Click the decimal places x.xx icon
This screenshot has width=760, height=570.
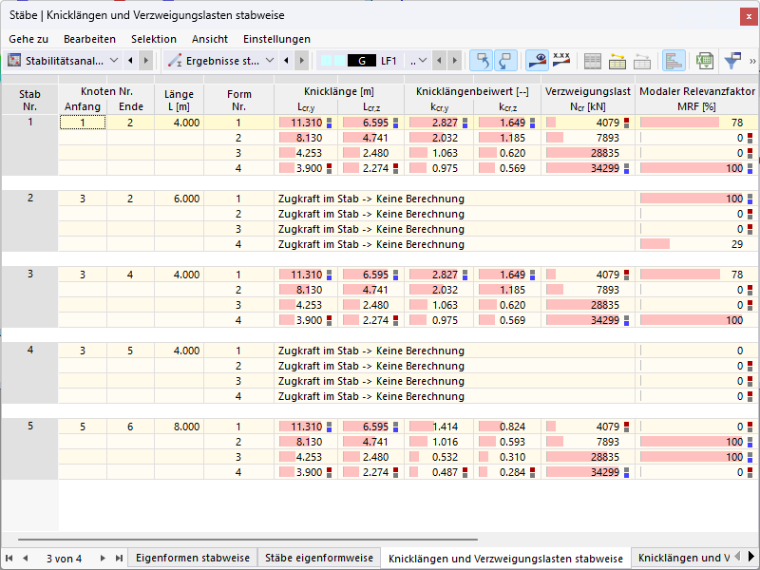point(561,61)
